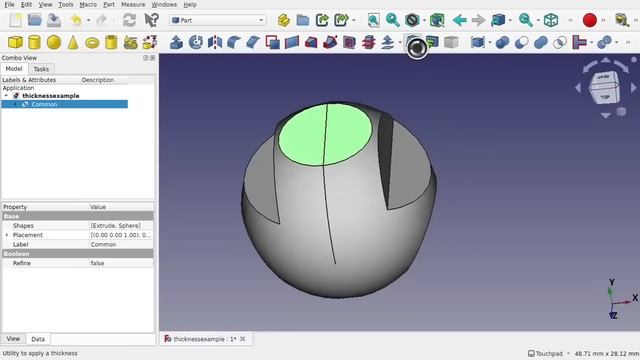This screenshot has height=360, width=640.
Task: Switch to the Data property tab
Action: tap(38, 339)
